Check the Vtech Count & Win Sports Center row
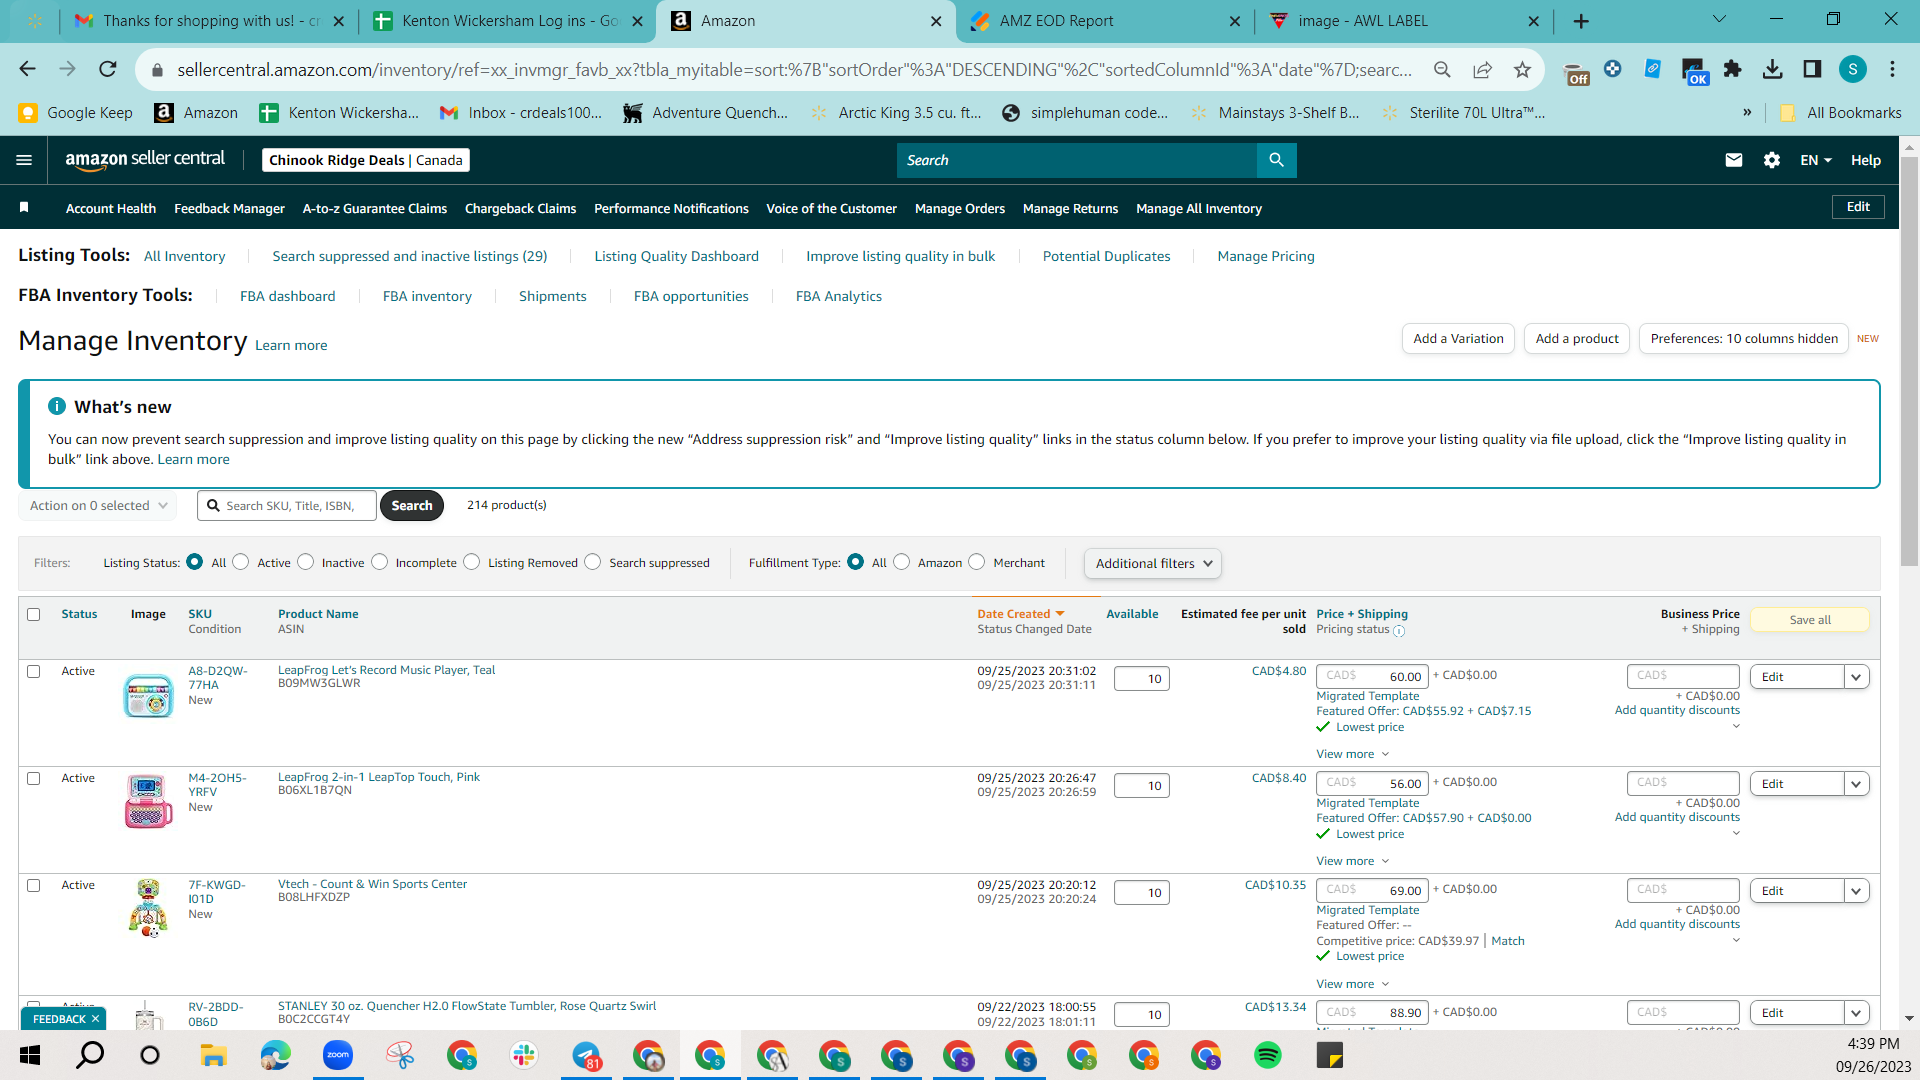Image resolution: width=1920 pixels, height=1080 pixels. pyautogui.click(x=34, y=886)
